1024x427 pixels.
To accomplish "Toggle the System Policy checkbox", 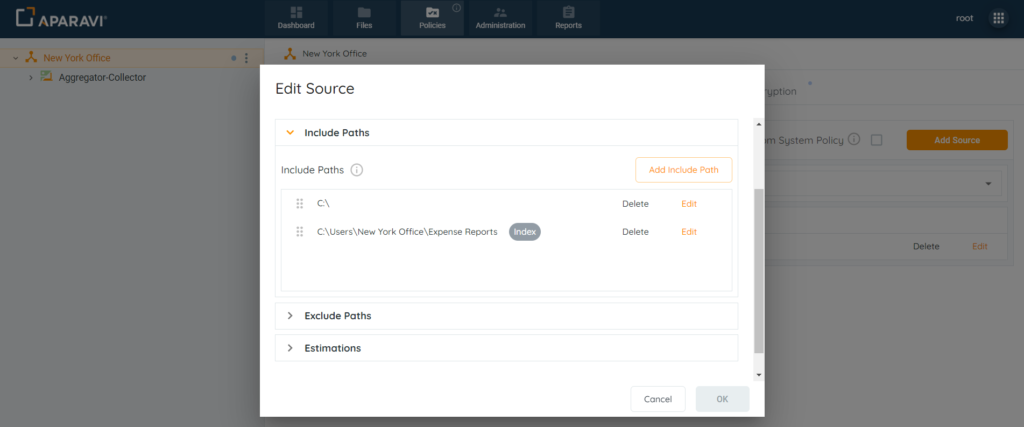I will pyautogui.click(x=876, y=140).
